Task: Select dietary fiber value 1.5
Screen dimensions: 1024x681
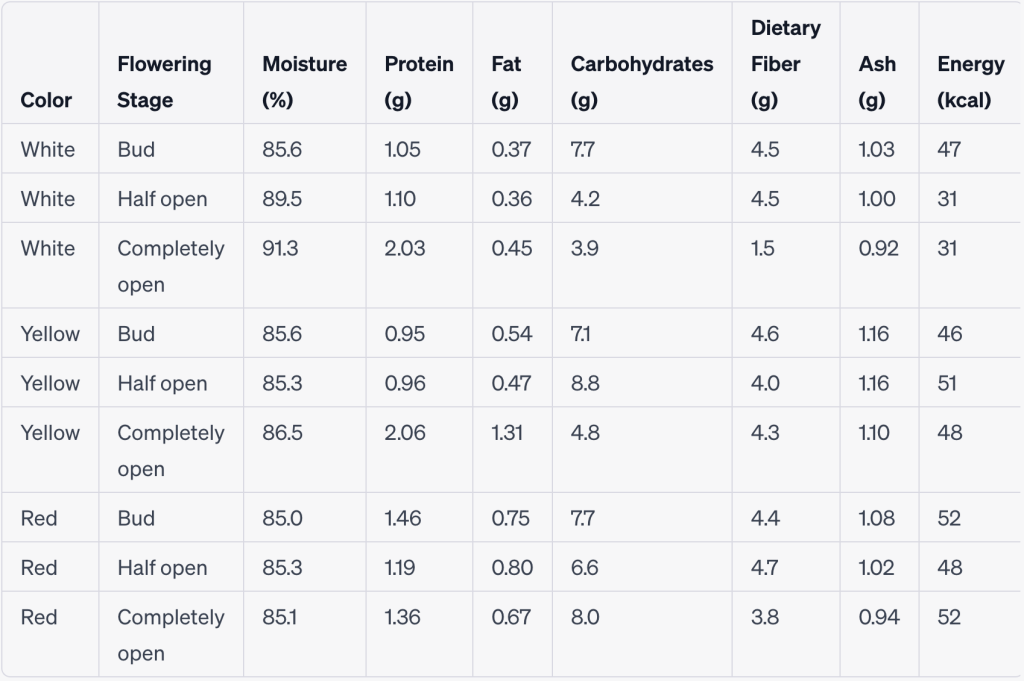Action: click(762, 249)
